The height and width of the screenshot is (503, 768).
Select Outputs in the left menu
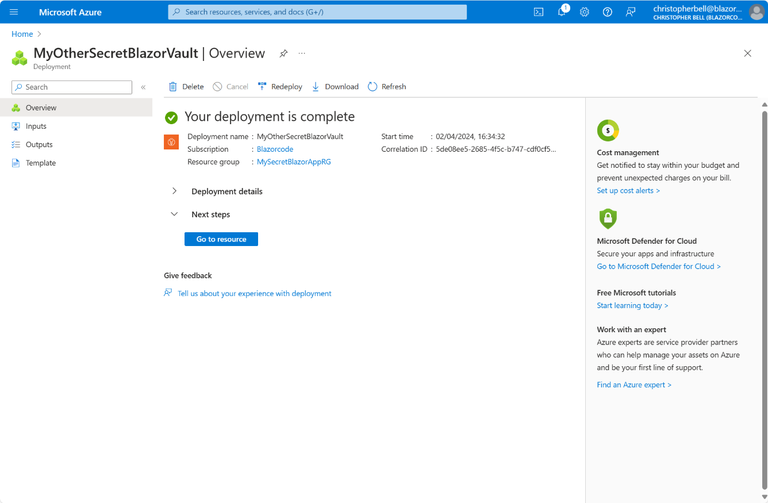coord(38,144)
